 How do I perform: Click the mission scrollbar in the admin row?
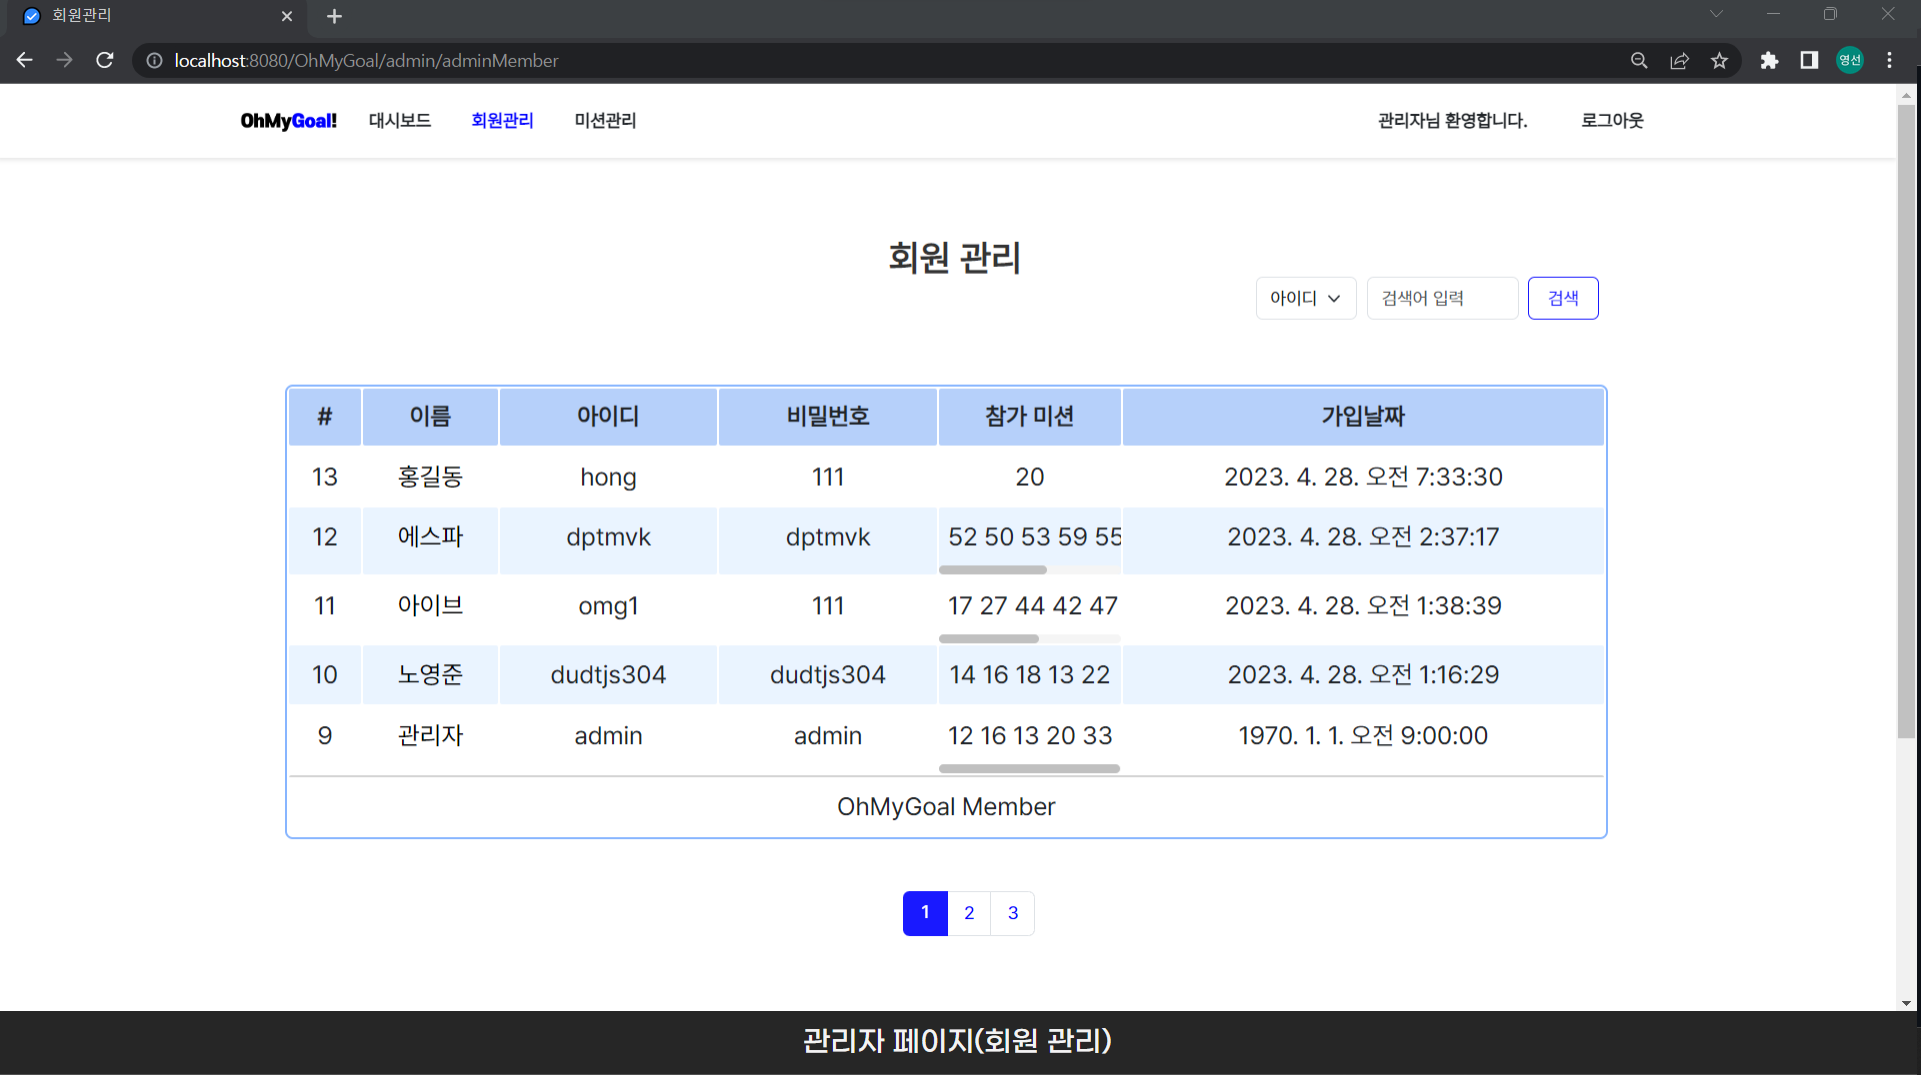[1029, 769]
